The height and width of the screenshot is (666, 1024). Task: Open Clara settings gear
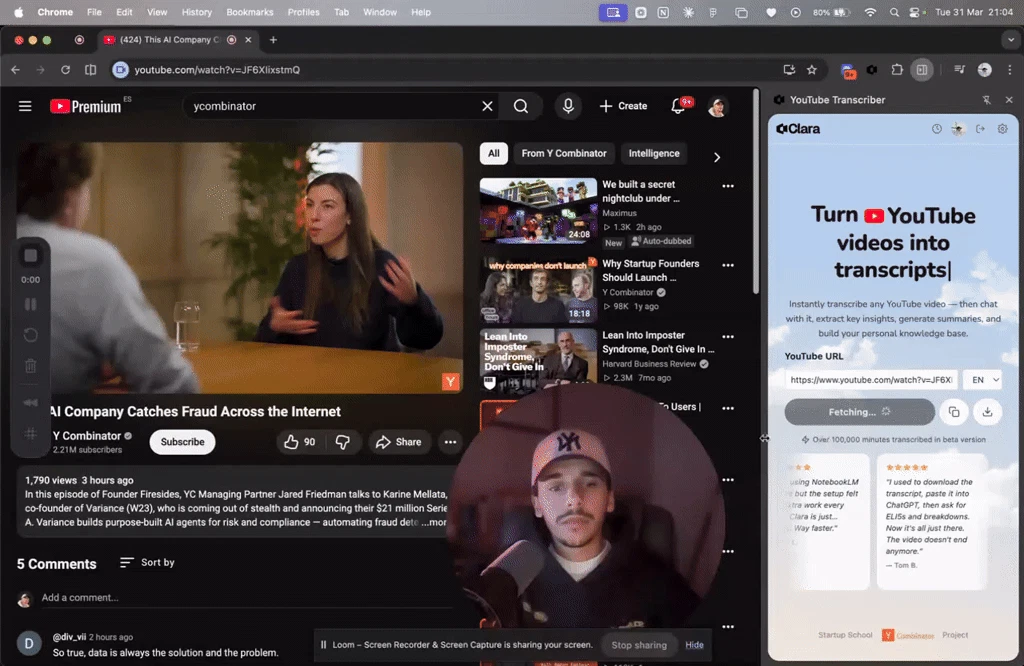(1002, 129)
